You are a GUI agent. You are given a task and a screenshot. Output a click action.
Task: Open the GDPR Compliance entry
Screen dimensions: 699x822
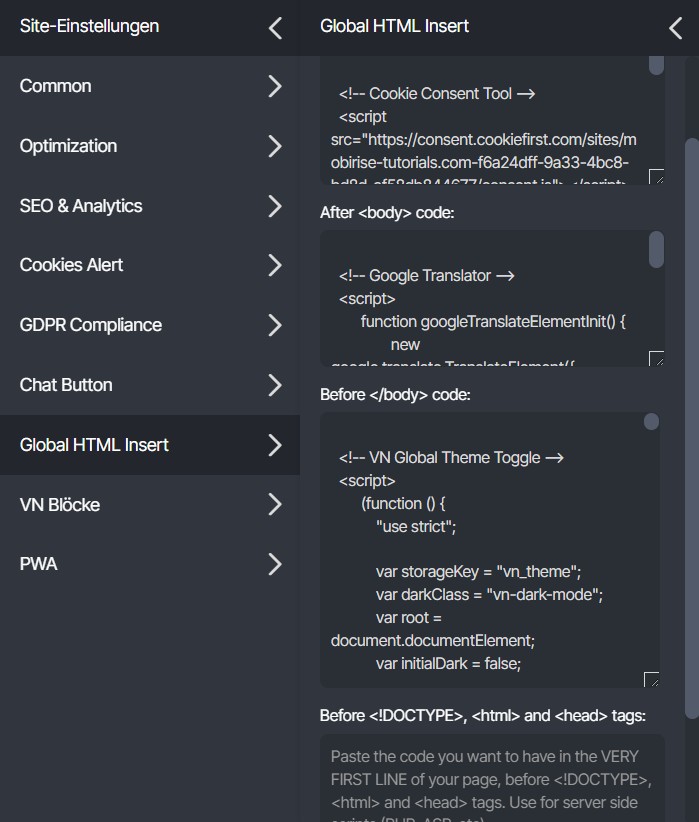[x=150, y=325]
